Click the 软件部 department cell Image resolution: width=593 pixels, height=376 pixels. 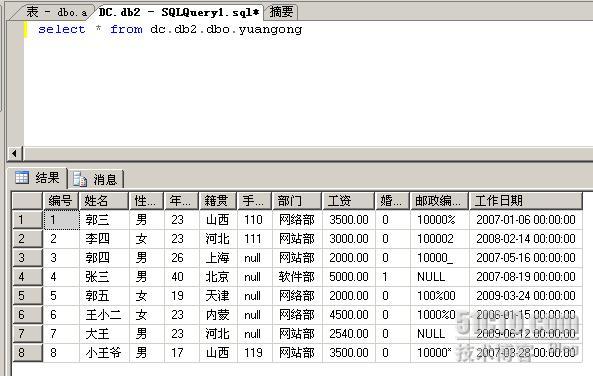coord(297,277)
